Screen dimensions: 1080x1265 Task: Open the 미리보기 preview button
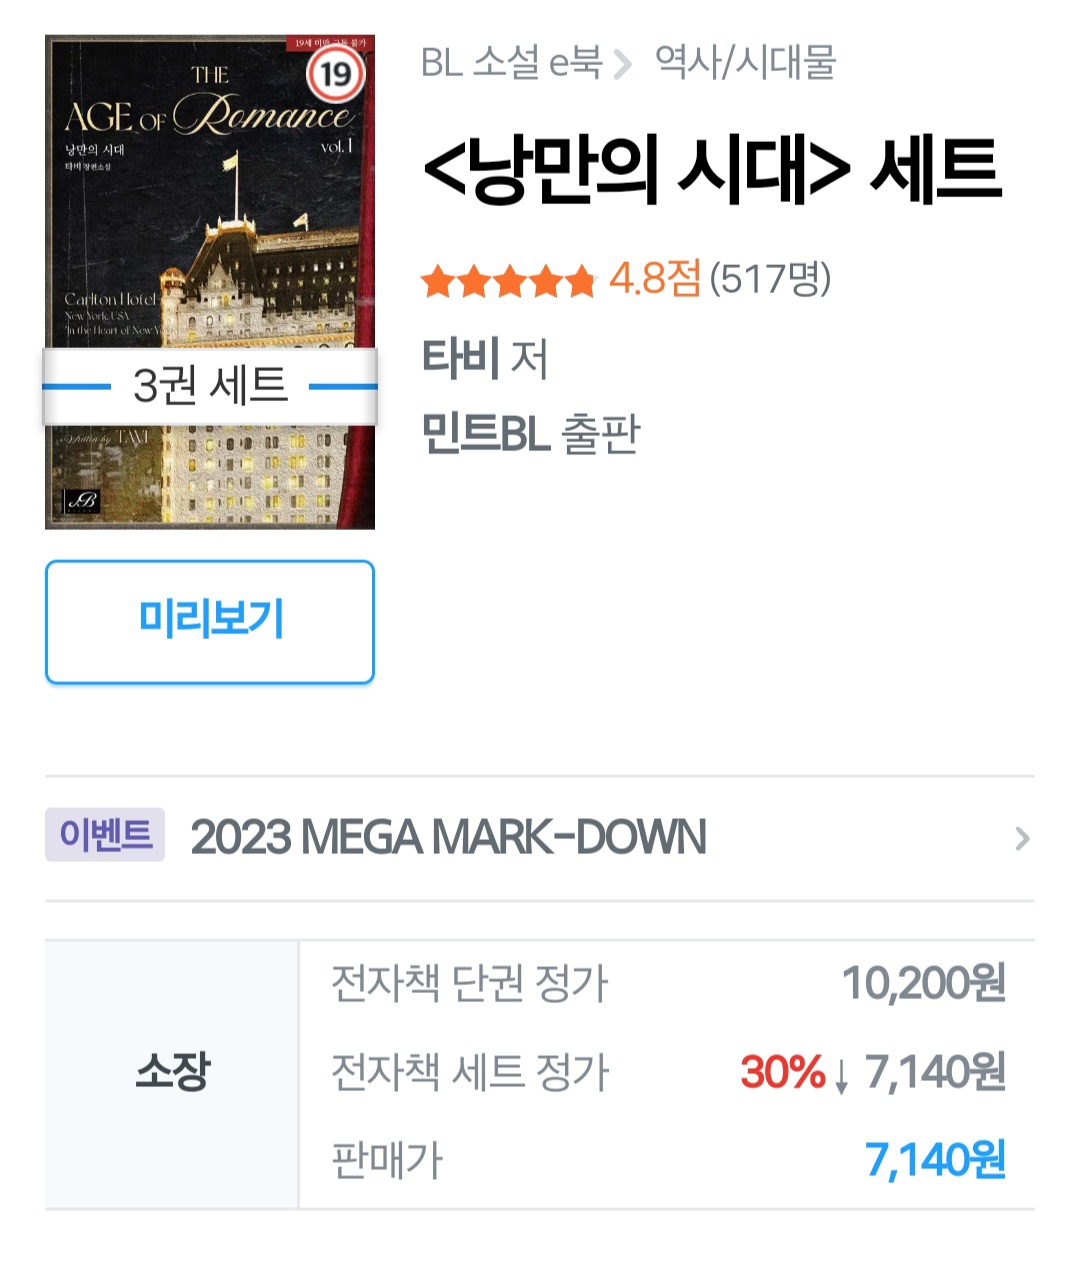click(210, 622)
